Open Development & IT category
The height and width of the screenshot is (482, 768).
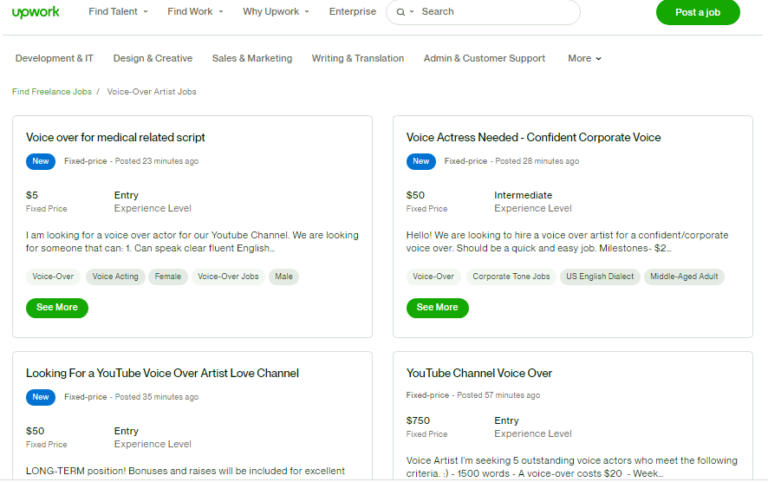pyautogui.click(x=54, y=58)
